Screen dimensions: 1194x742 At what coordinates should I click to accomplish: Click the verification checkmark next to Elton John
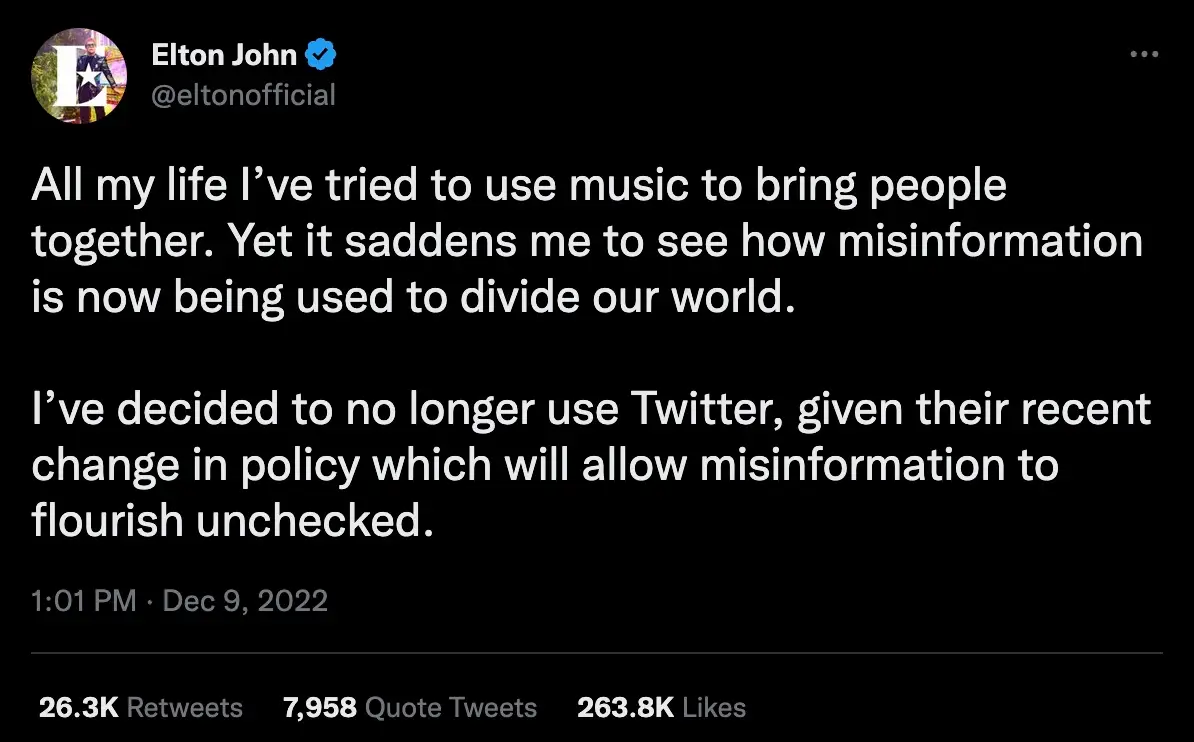click(319, 54)
